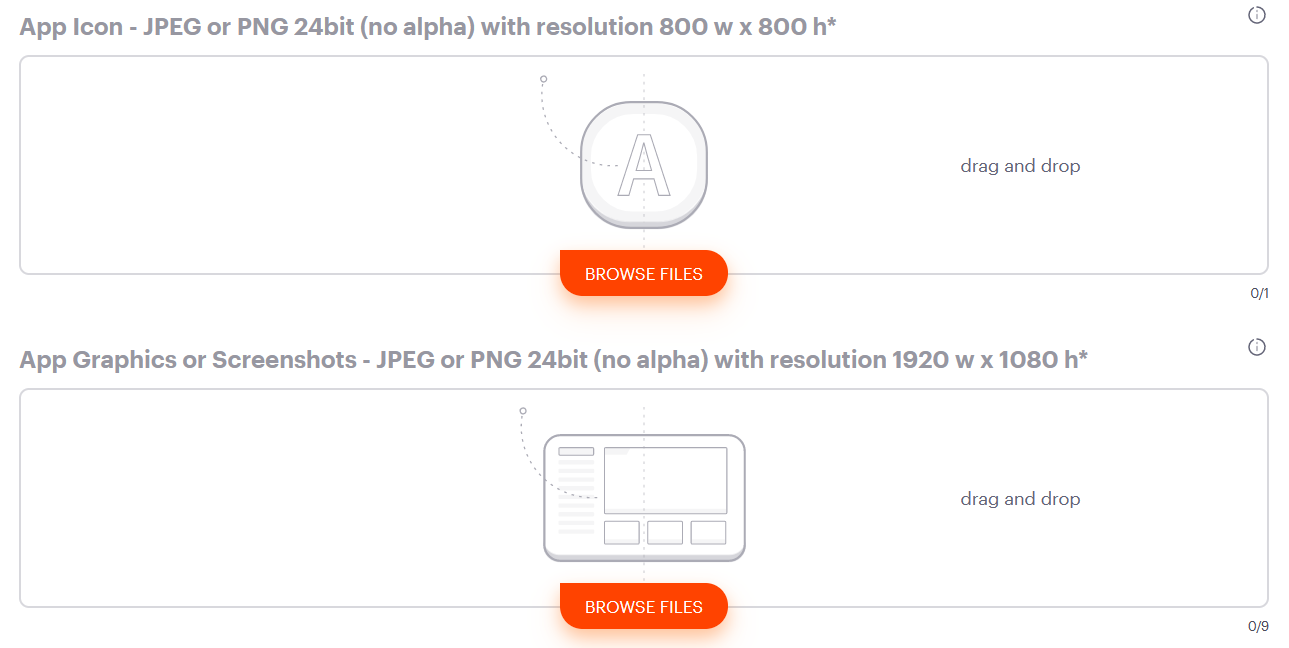
Task: Click drag and drop text in Screenshots area
Action: click(1020, 499)
